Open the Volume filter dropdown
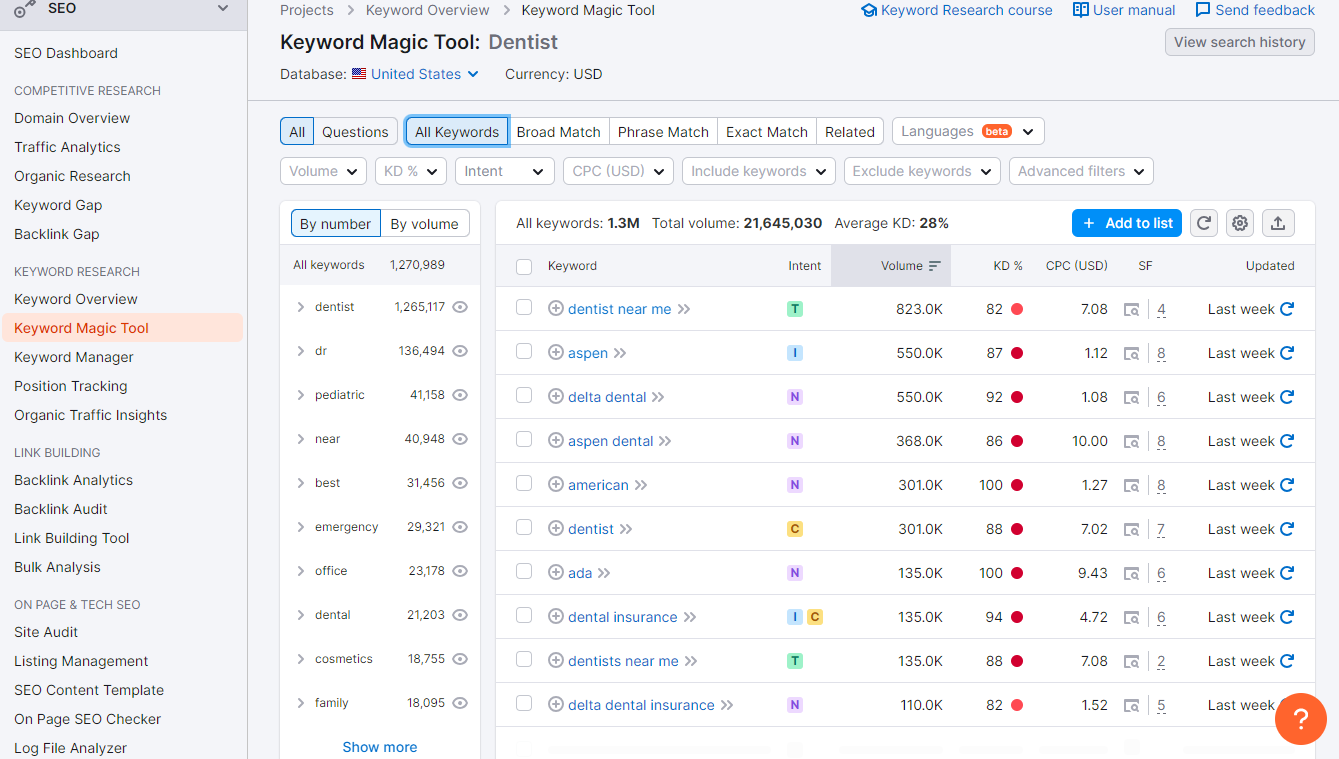The height and width of the screenshot is (759, 1339). [323, 171]
